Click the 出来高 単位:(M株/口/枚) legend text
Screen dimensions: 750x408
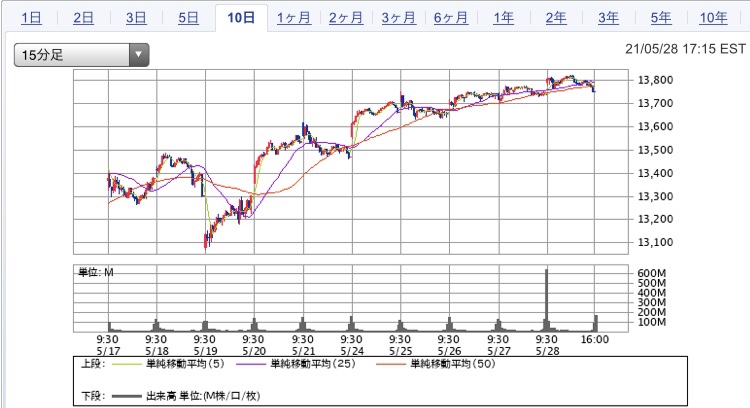click(203, 396)
